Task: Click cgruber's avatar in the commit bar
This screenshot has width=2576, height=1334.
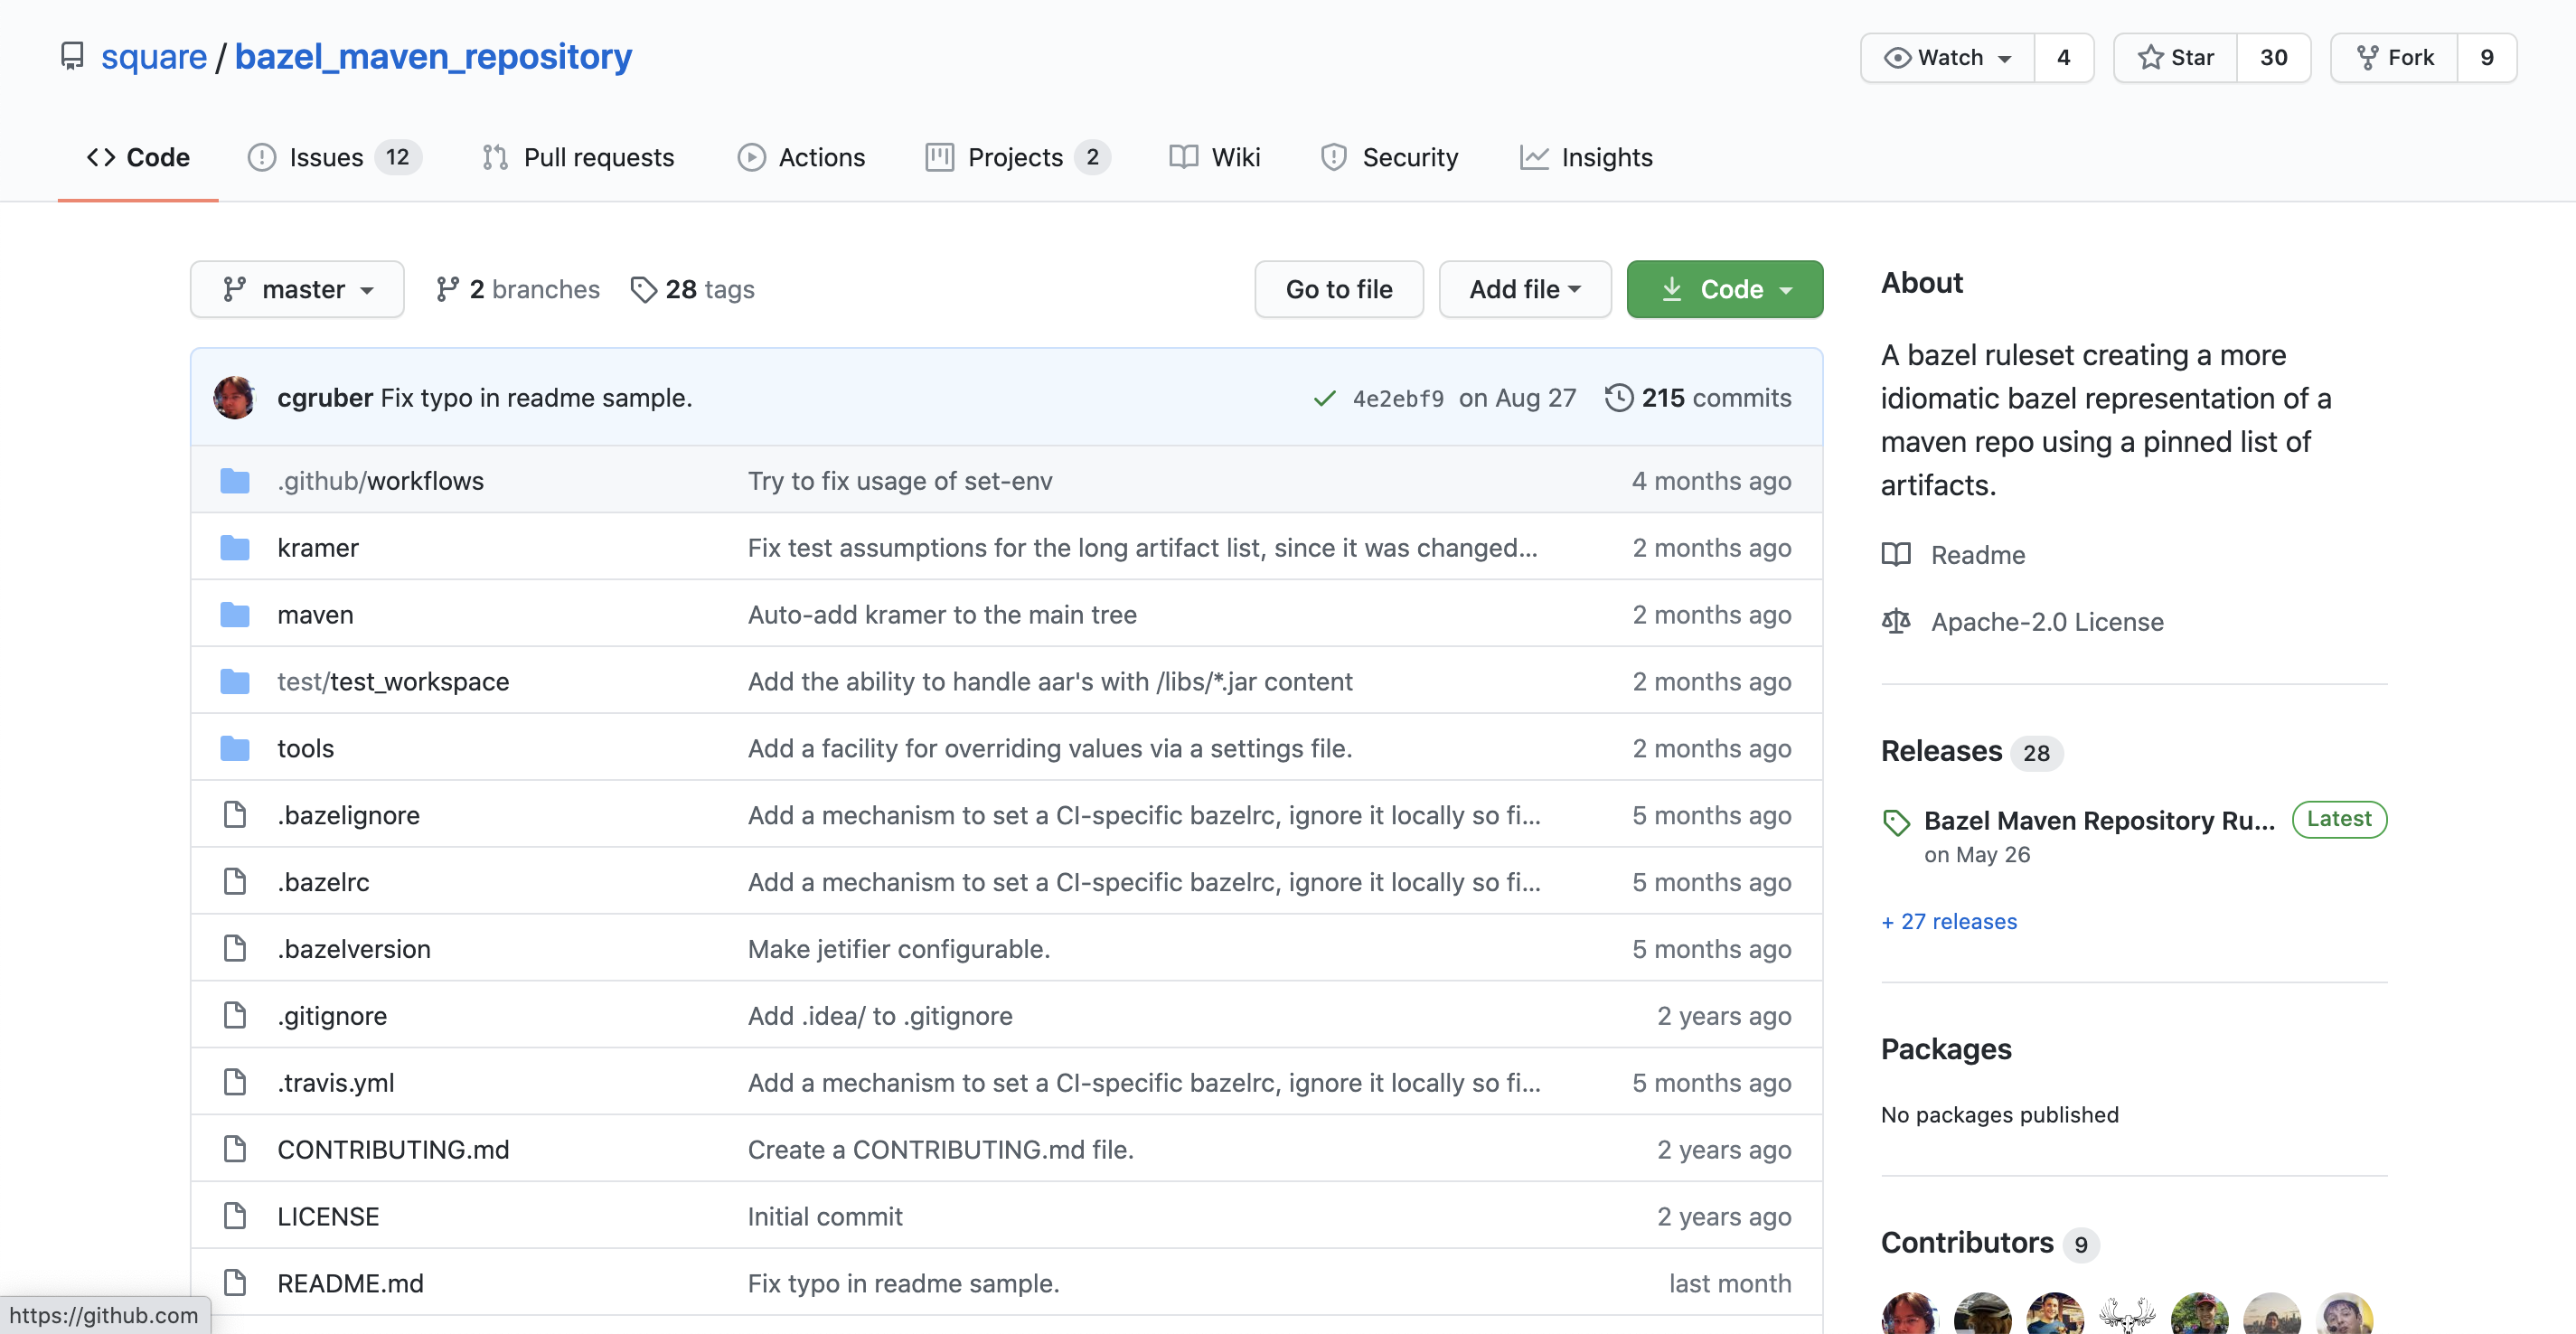Action: (x=235, y=398)
